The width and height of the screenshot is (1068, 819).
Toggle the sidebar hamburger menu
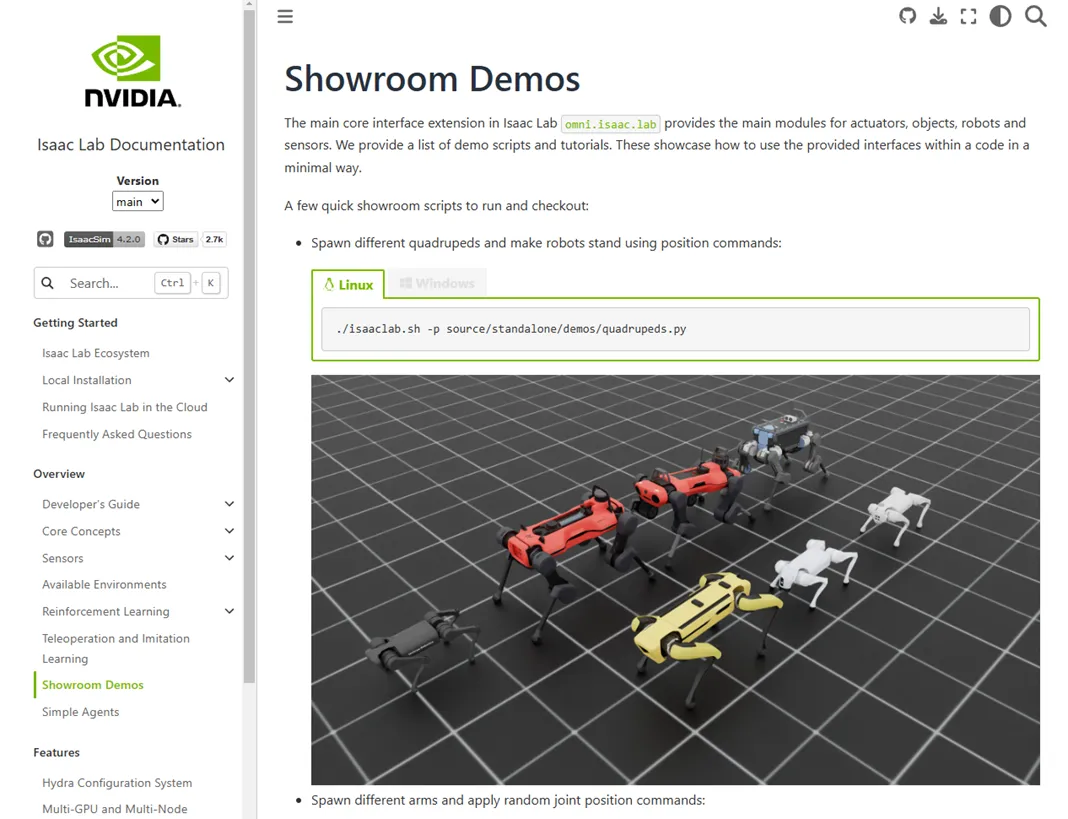click(285, 16)
